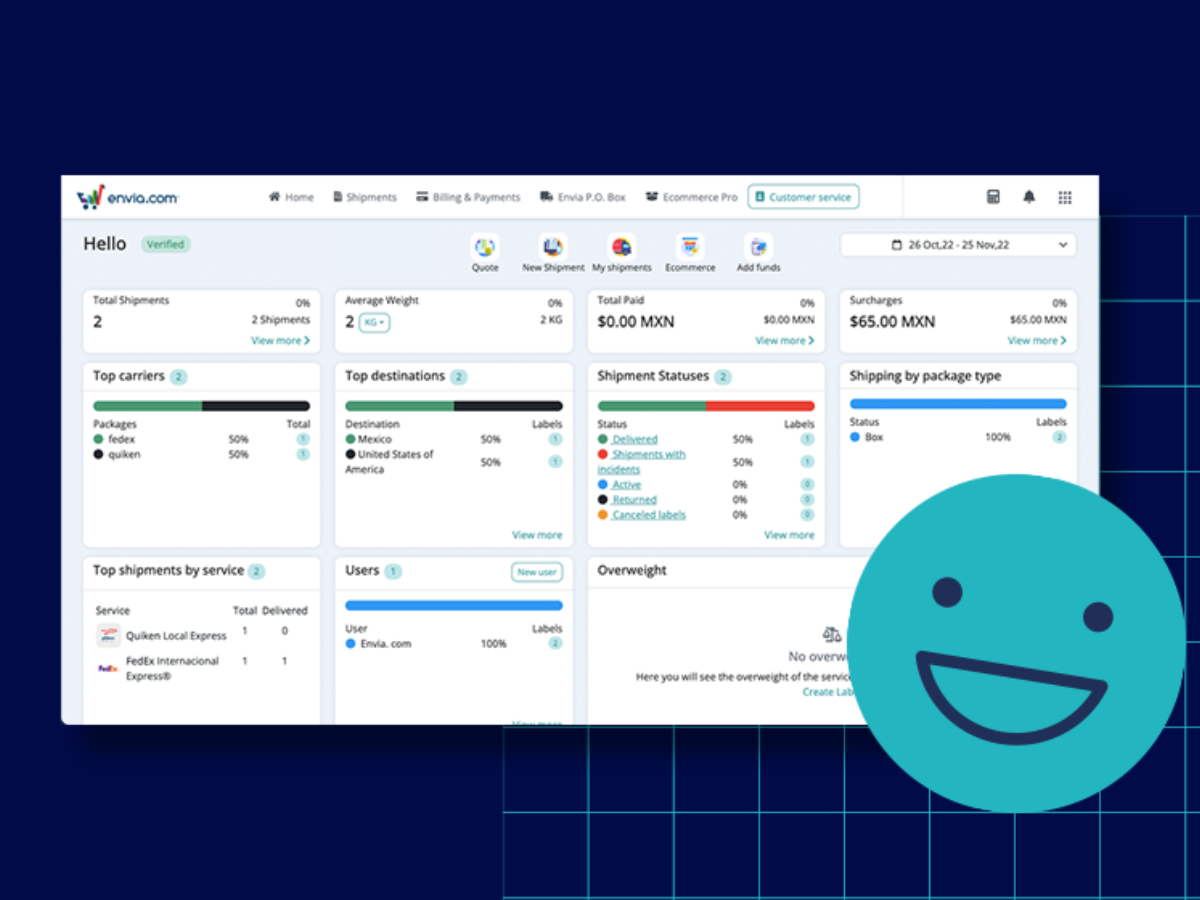Click the Customer service button
Image resolution: width=1200 pixels, height=900 pixels.
803,197
